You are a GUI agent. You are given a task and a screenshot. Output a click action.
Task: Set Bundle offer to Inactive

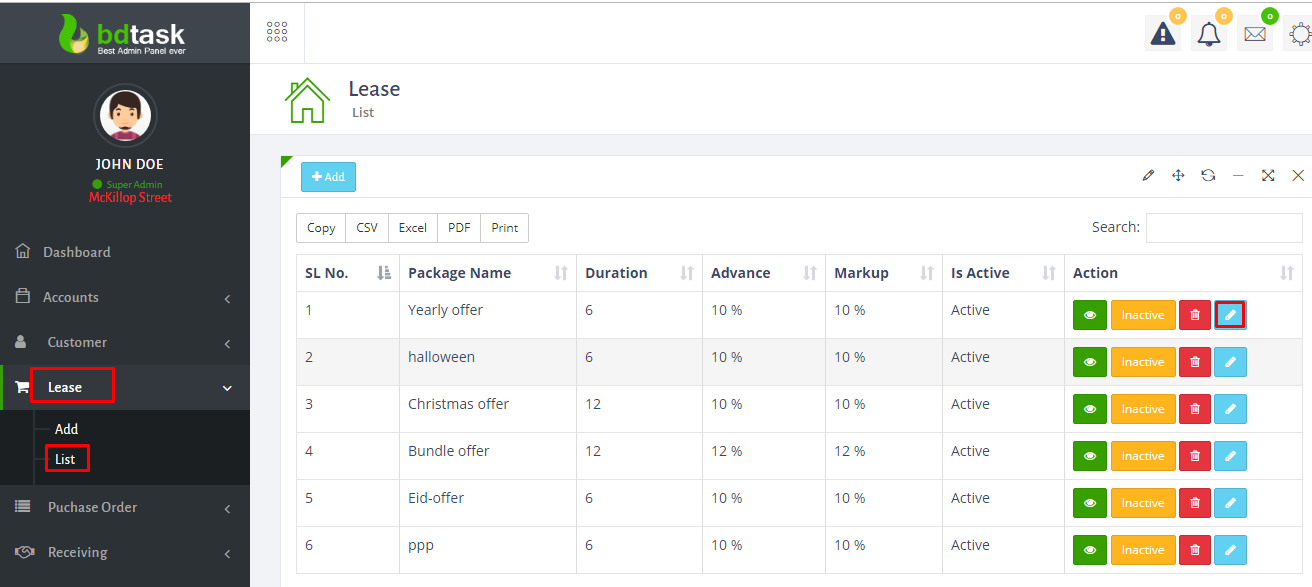[1142, 456]
